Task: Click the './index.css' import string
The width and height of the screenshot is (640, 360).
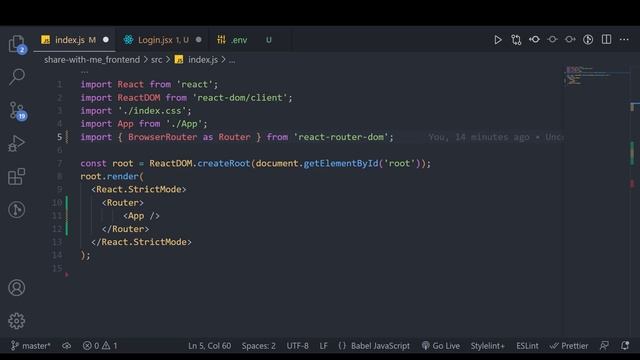Action: click(x=152, y=111)
